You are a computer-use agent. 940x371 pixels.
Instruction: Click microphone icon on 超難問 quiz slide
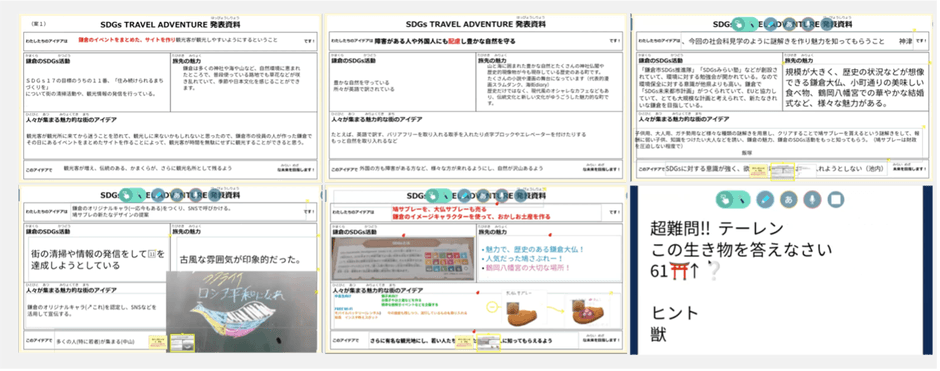coord(812,200)
